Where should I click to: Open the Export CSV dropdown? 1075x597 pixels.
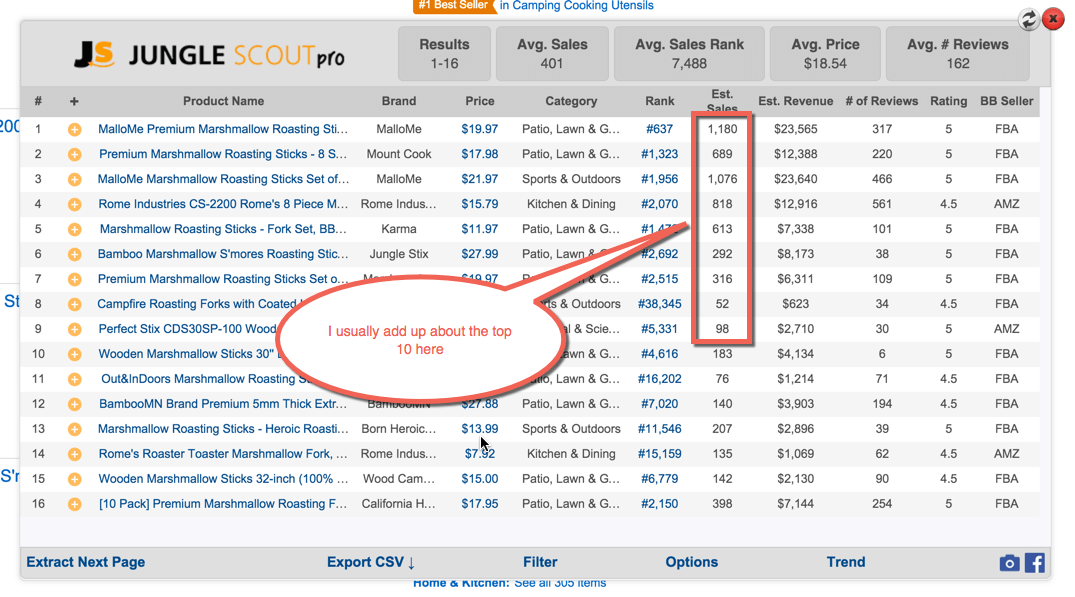pyautogui.click(x=370, y=562)
